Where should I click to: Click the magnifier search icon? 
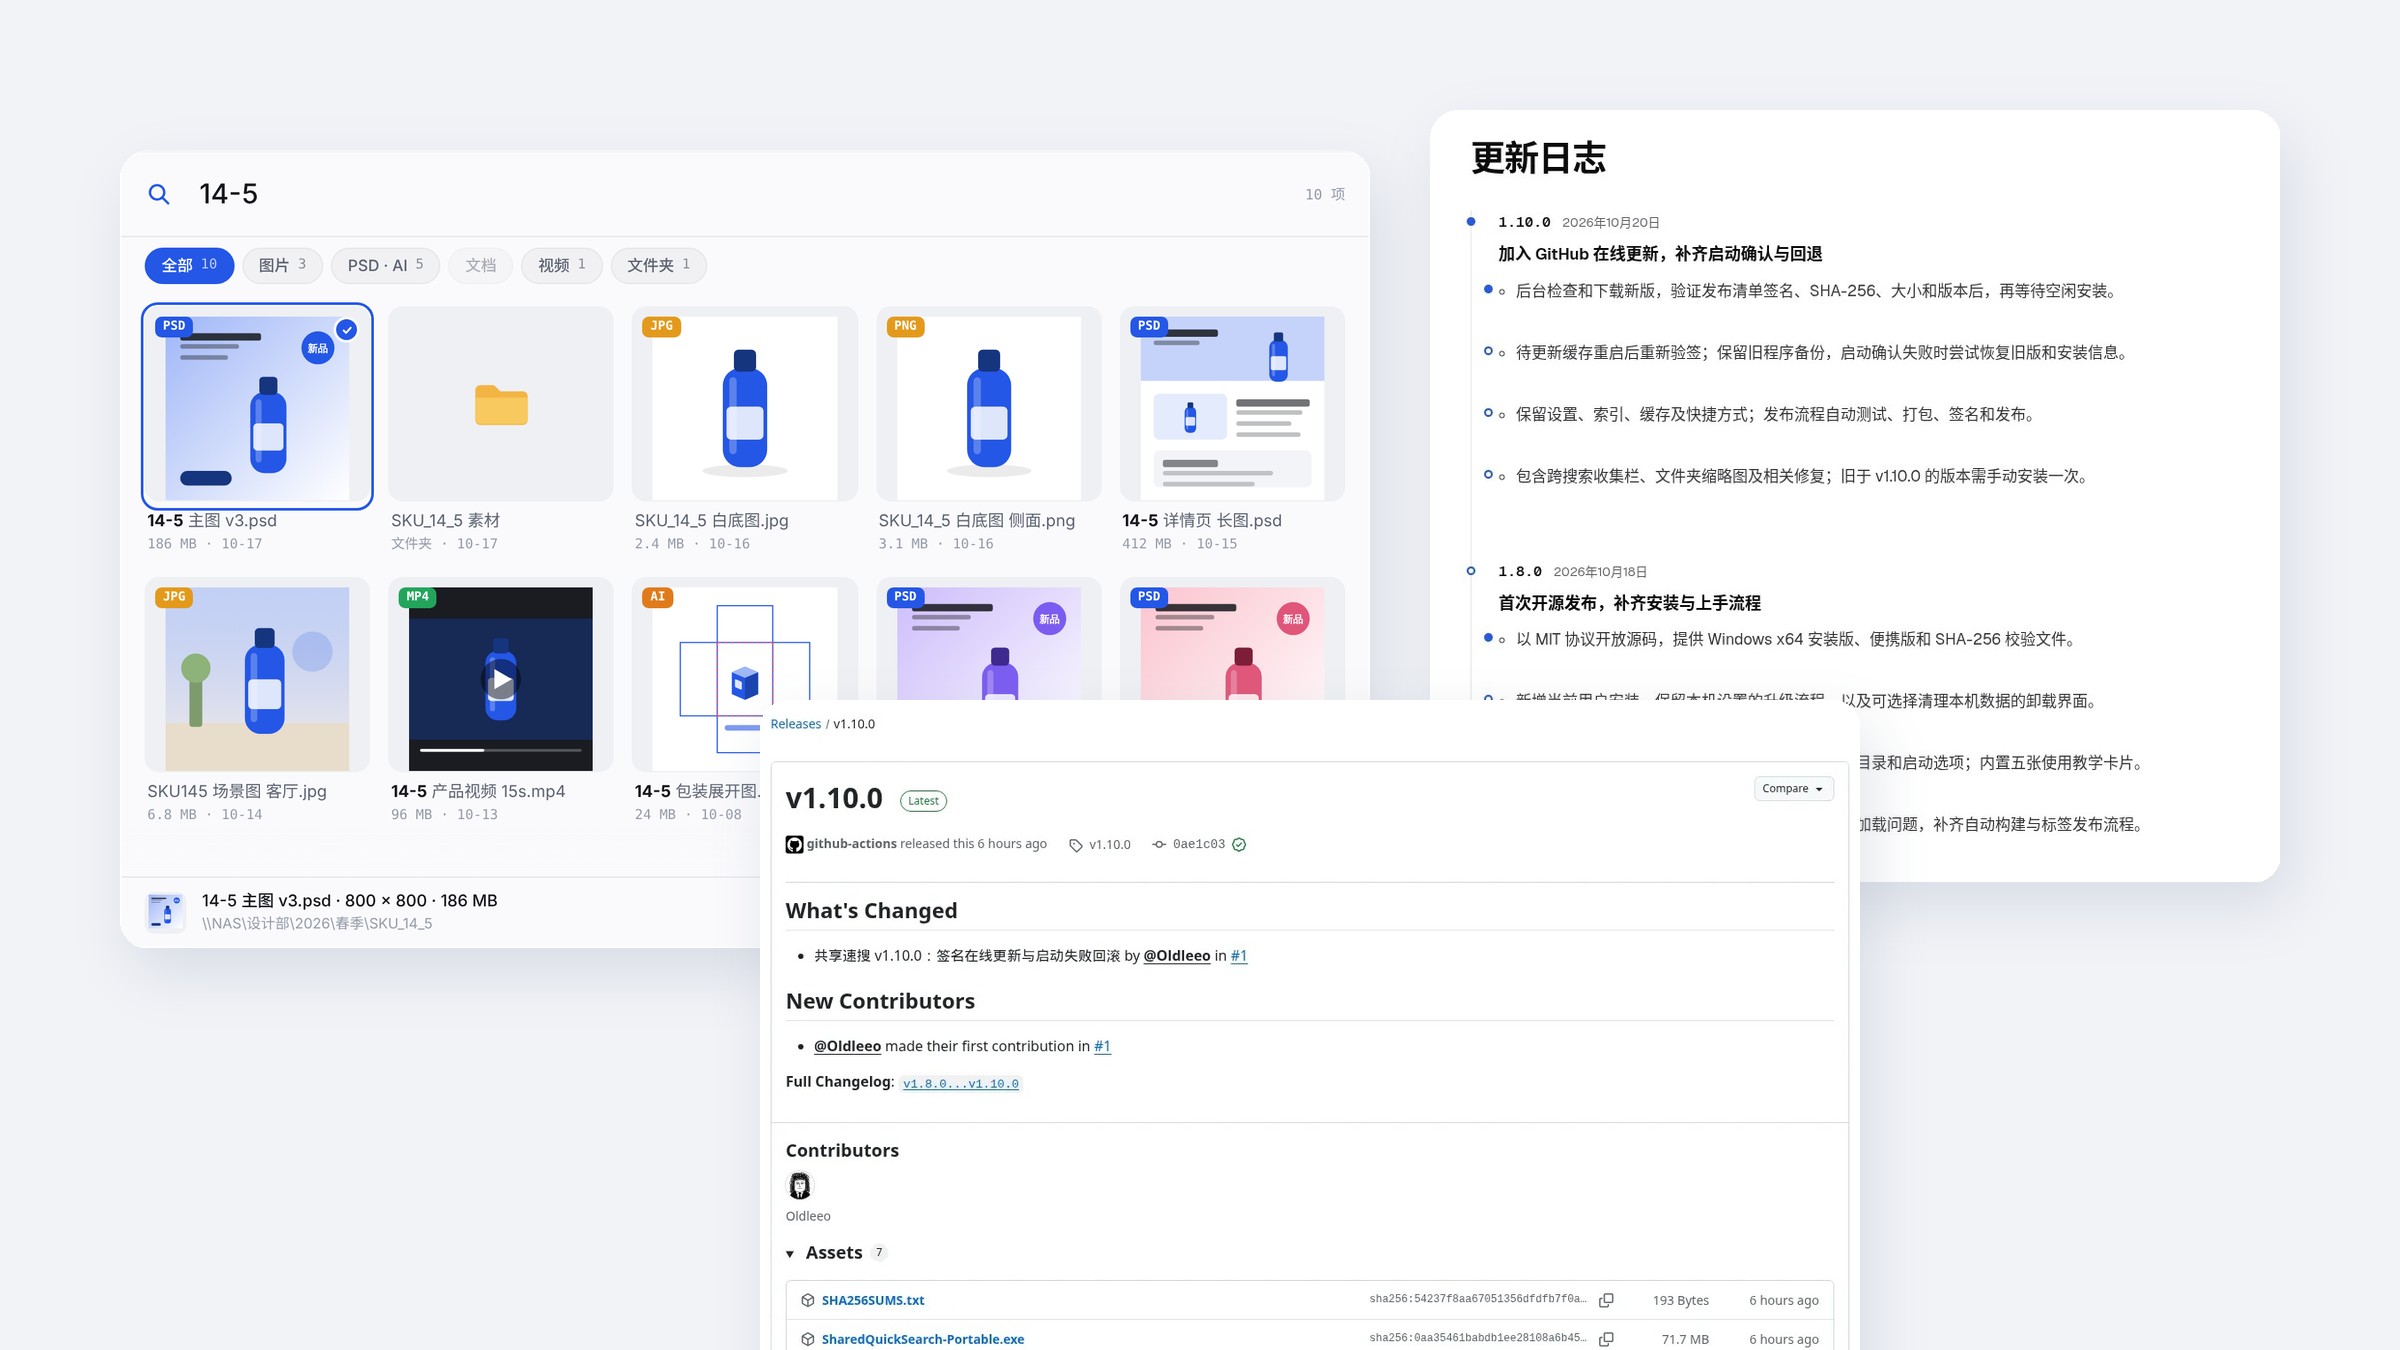coord(159,194)
